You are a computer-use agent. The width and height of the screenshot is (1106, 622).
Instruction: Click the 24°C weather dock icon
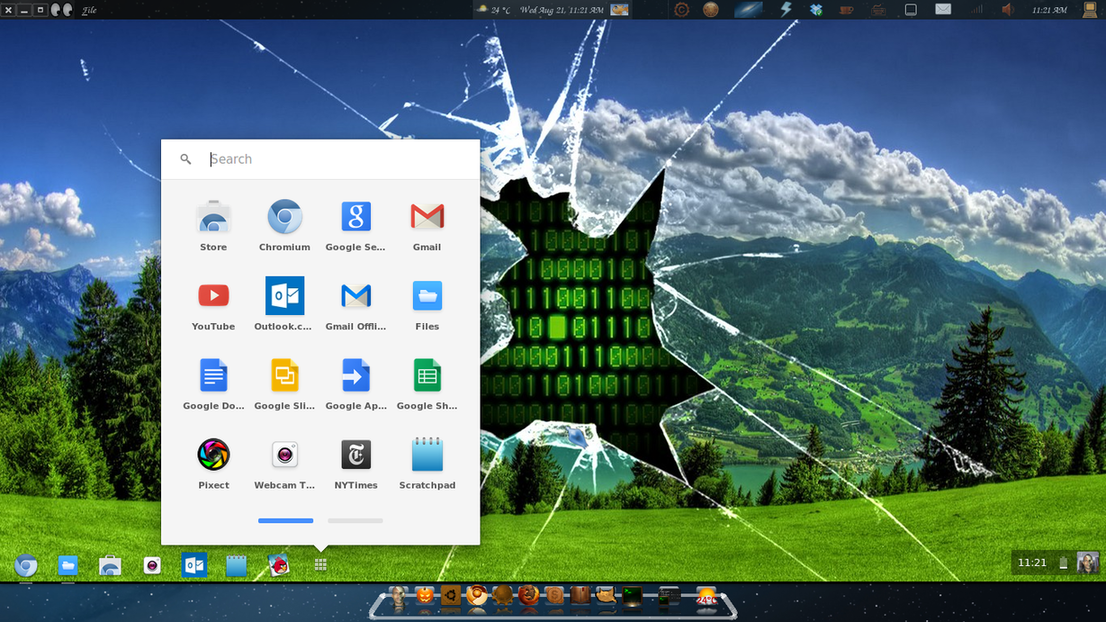[707, 597]
